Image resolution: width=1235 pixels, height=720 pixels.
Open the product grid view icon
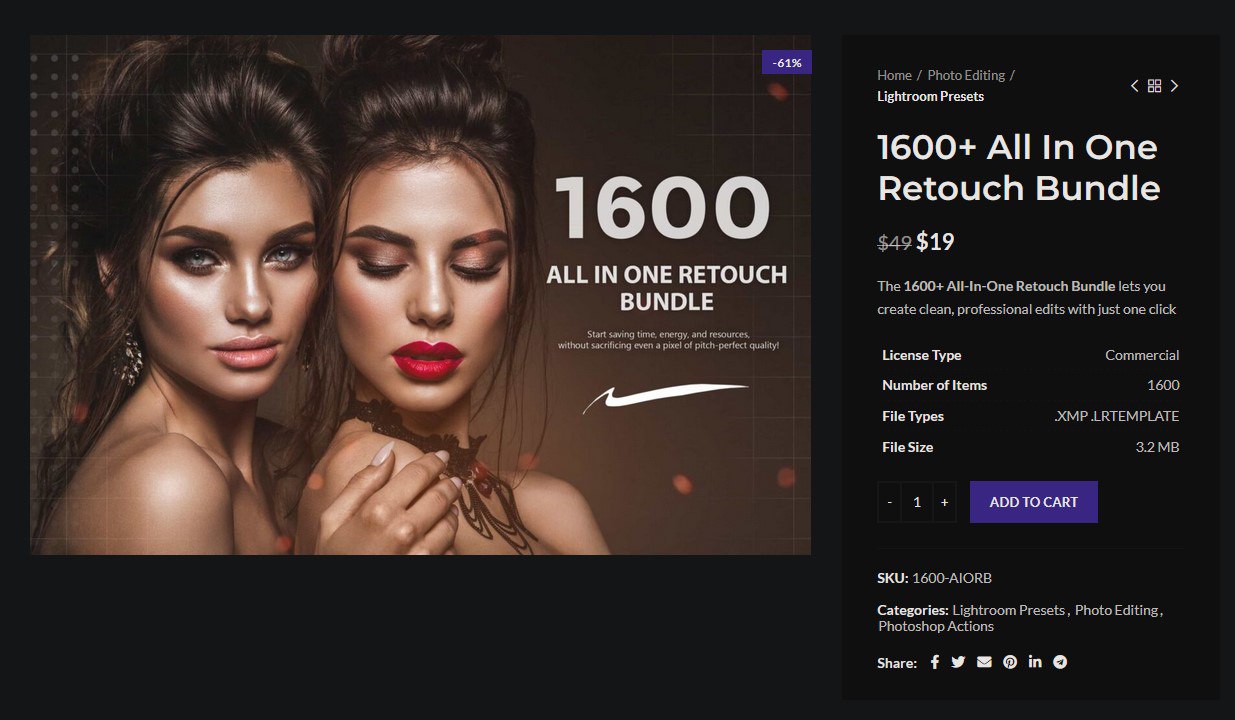point(1154,86)
